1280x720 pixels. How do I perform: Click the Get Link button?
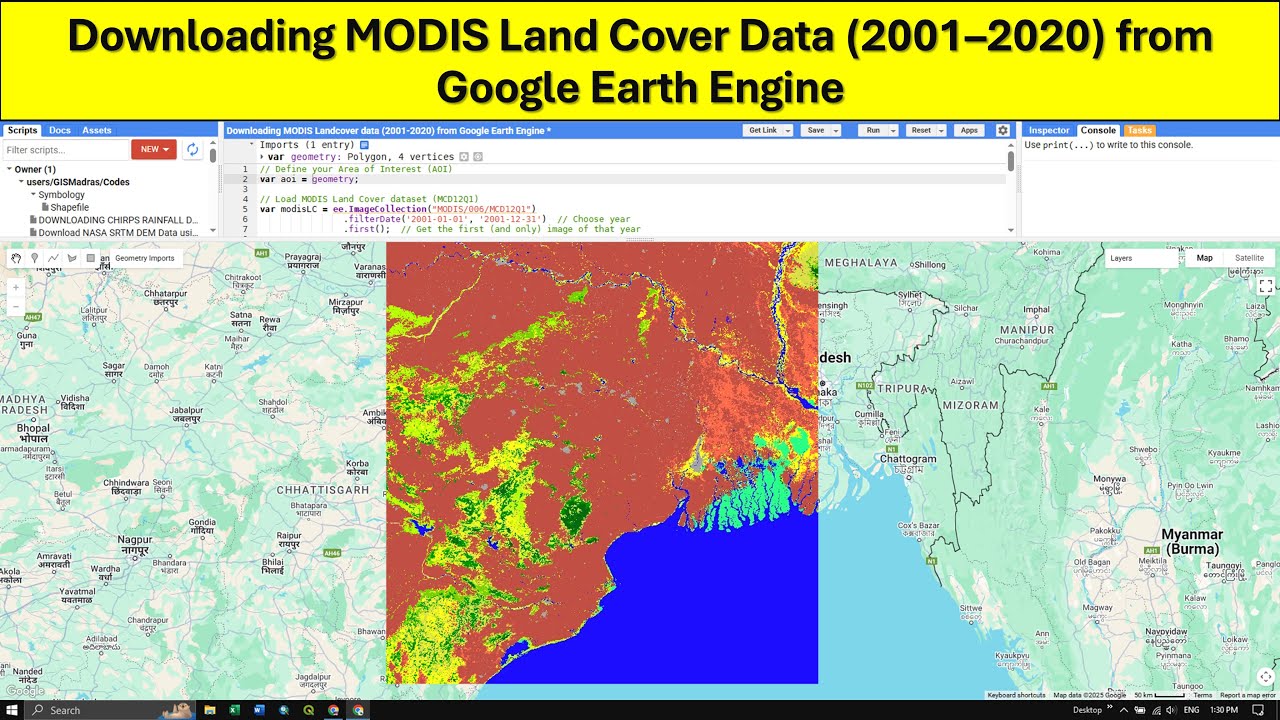point(763,130)
